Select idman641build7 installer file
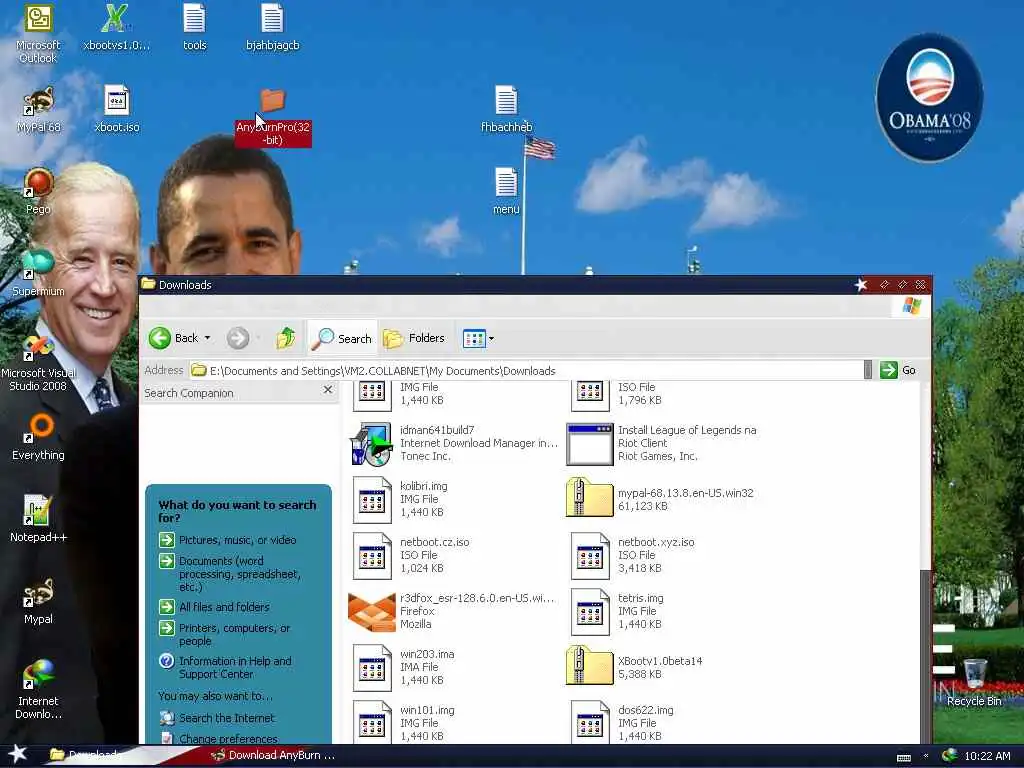This screenshot has width=1024, height=768. click(454, 443)
